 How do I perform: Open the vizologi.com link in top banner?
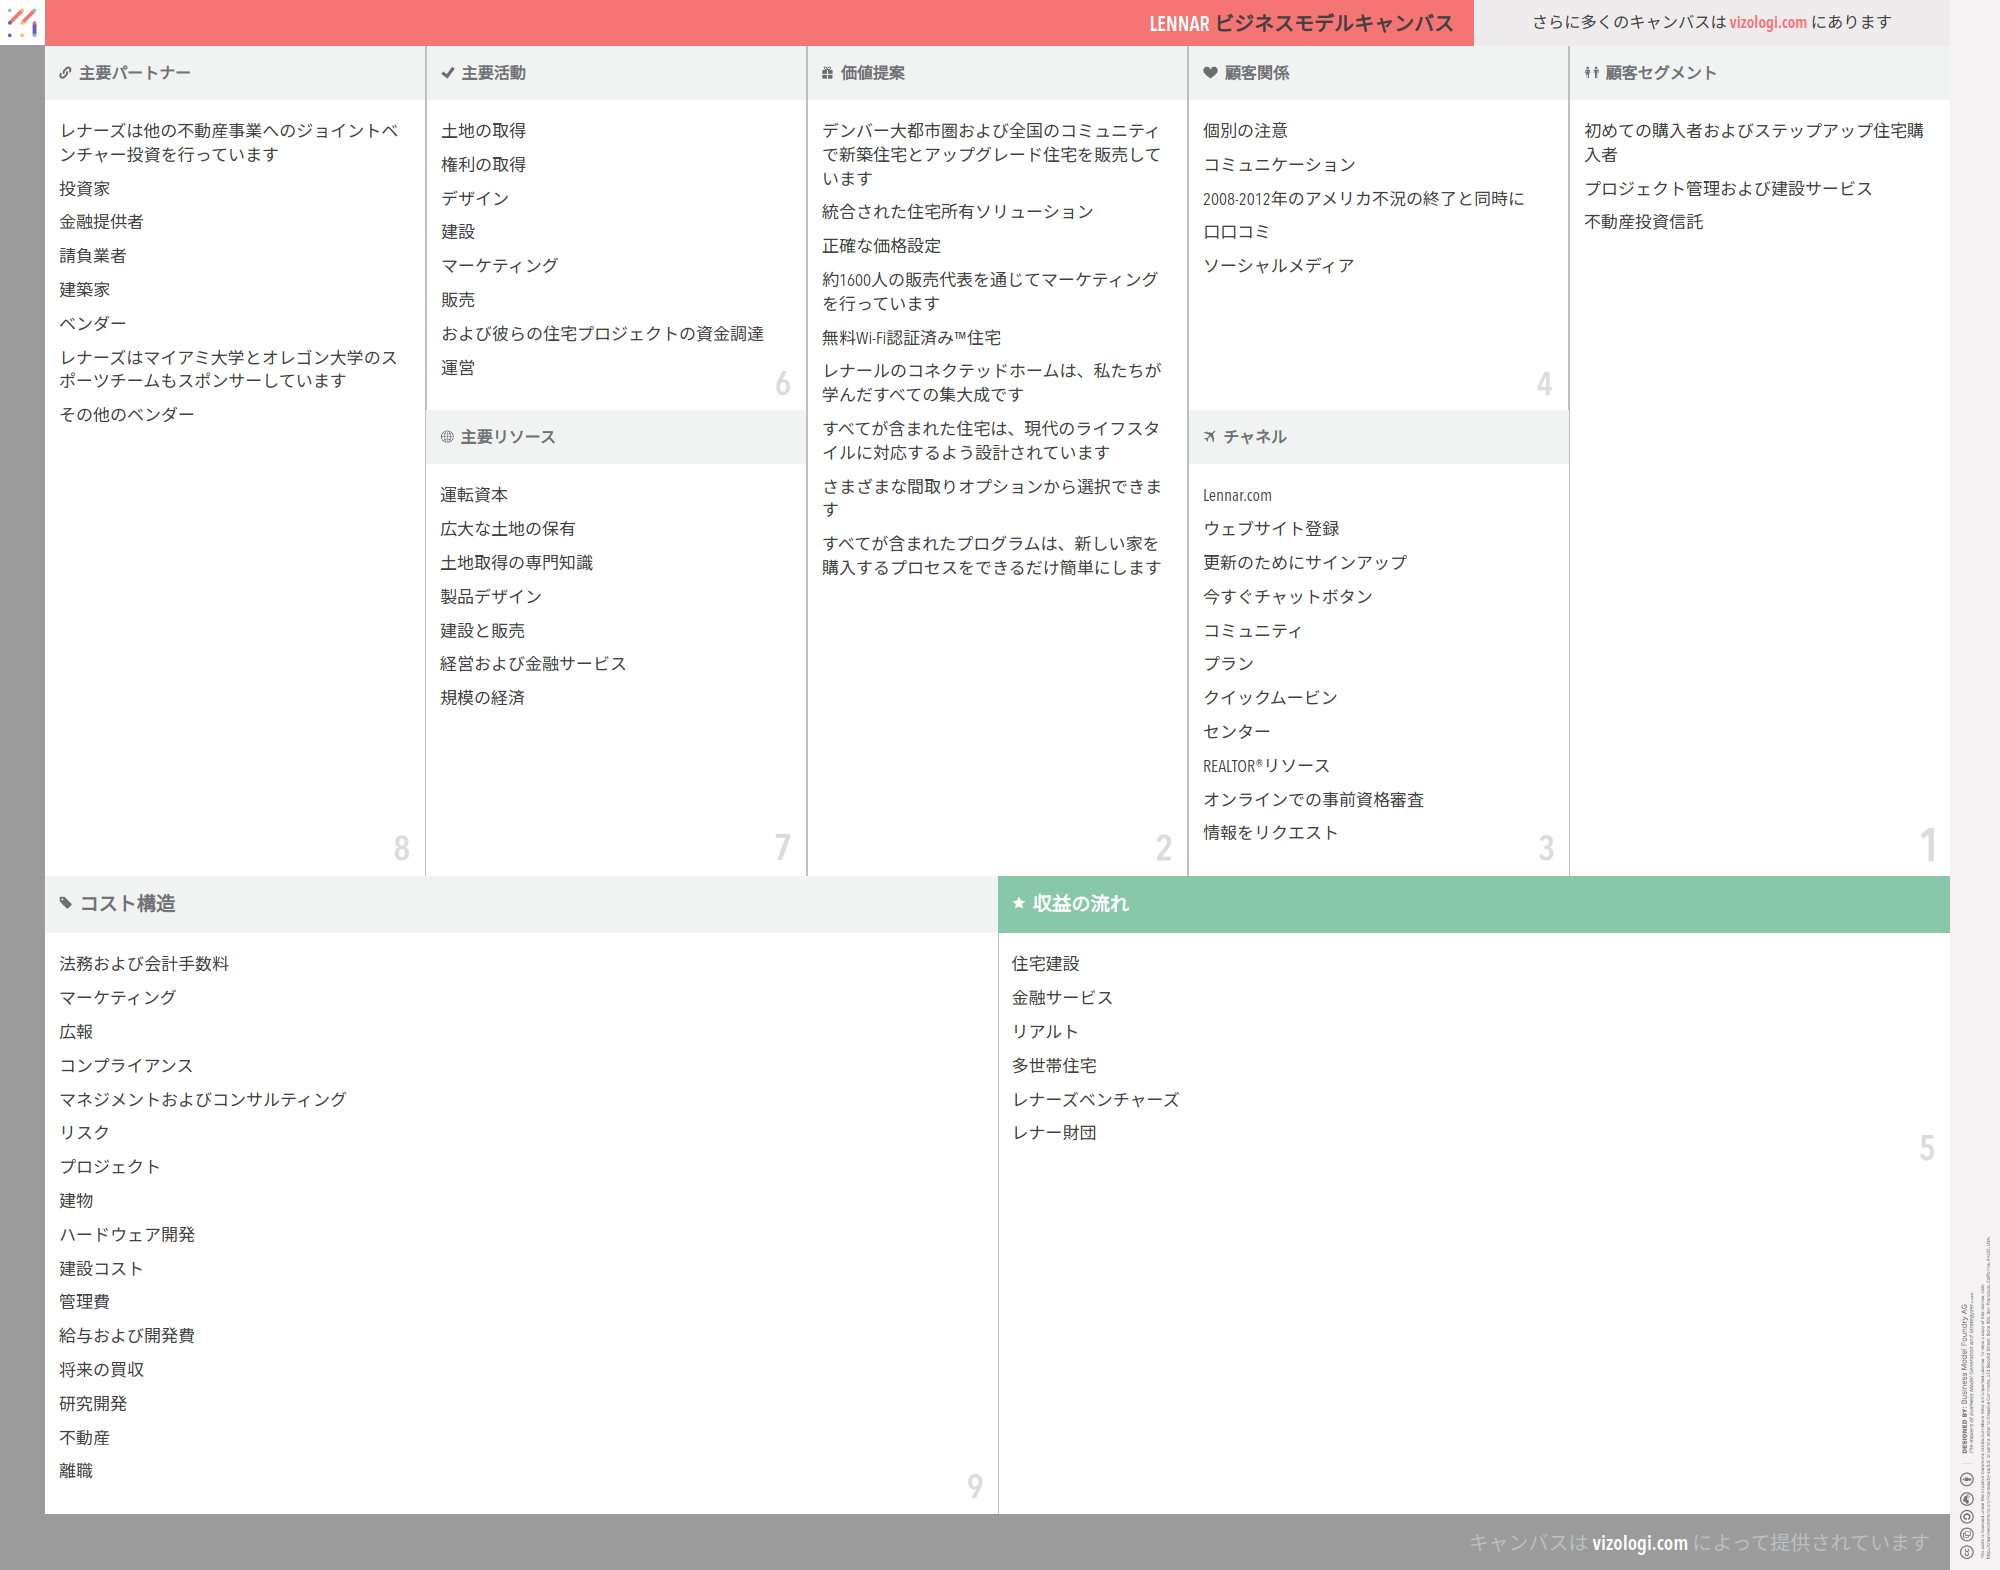pyautogui.click(x=1767, y=22)
